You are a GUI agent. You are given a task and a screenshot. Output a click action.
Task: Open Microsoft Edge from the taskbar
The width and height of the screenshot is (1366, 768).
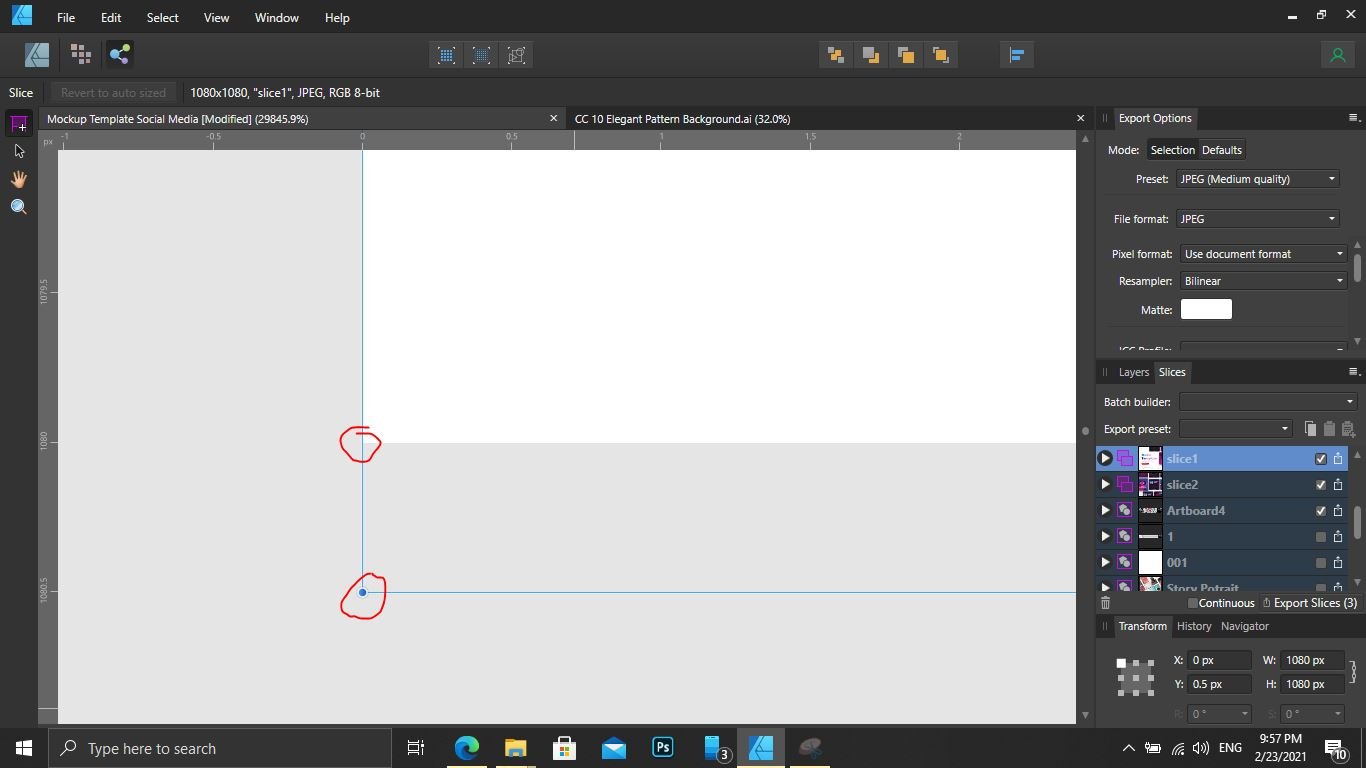467,748
